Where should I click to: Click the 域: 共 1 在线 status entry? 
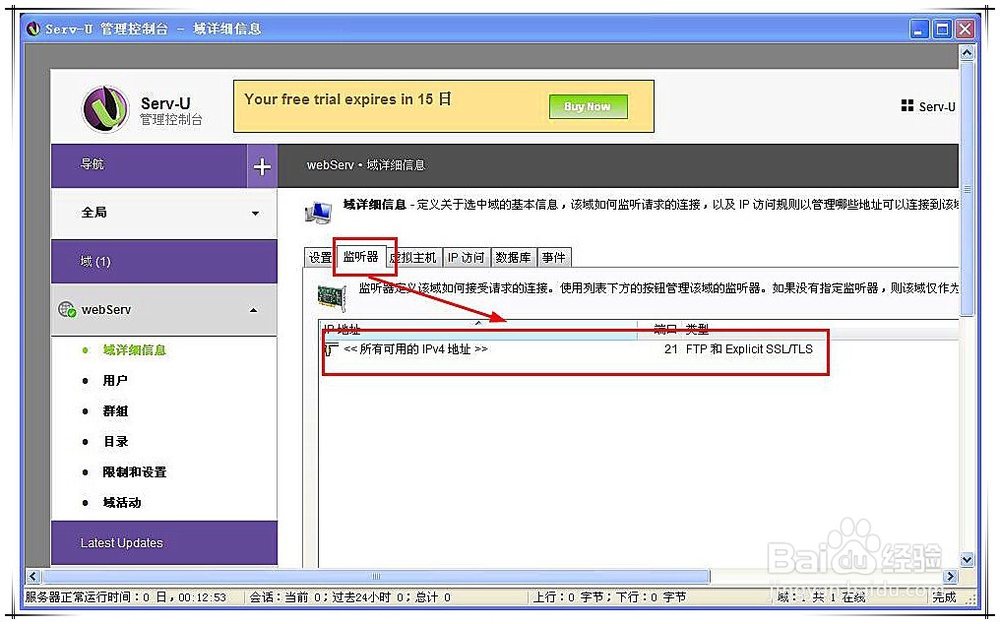click(x=821, y=598)
